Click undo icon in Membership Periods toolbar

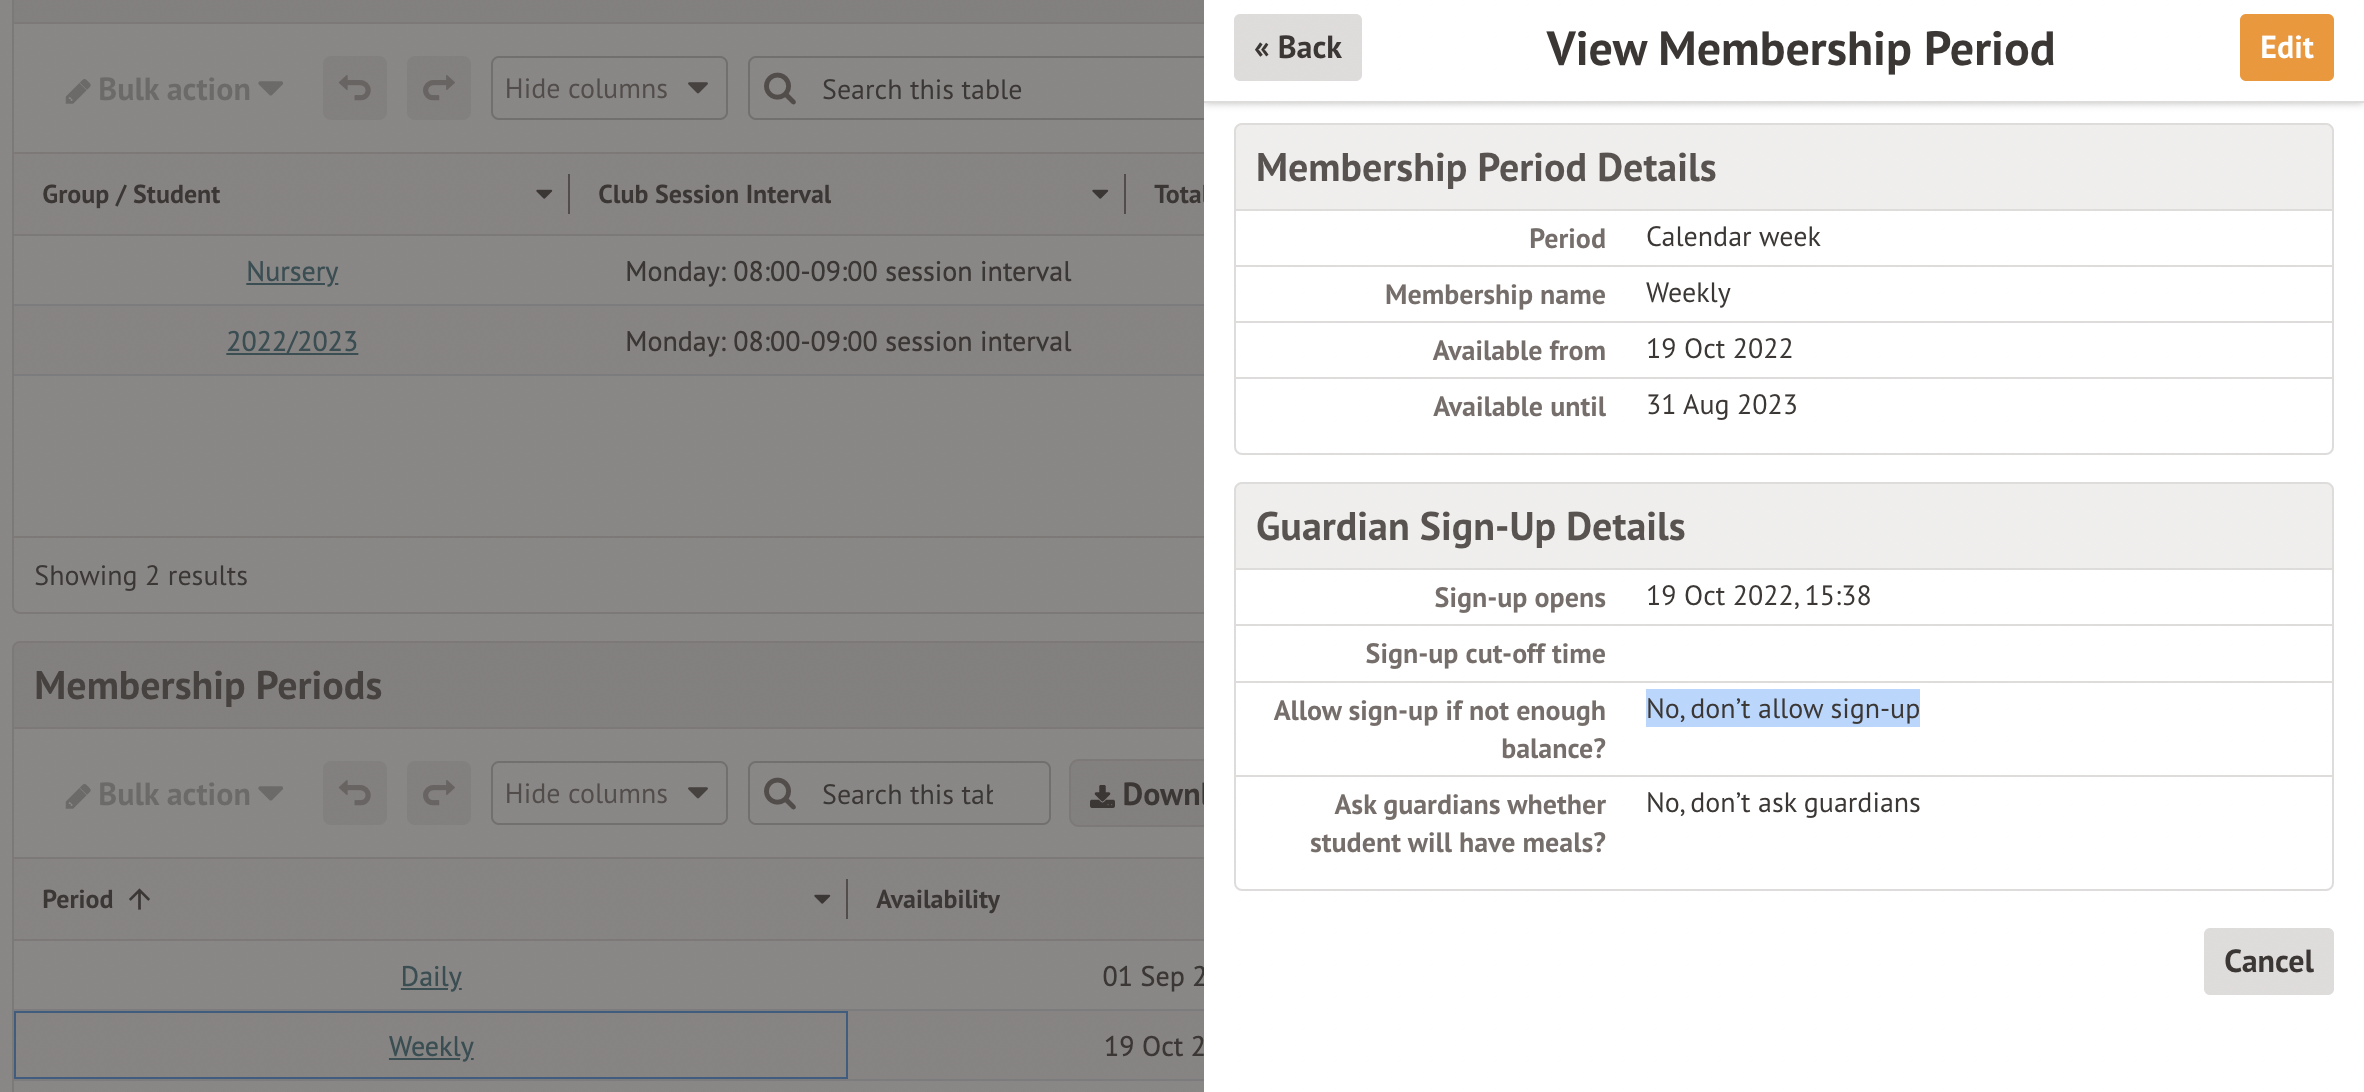coord(354,794)
